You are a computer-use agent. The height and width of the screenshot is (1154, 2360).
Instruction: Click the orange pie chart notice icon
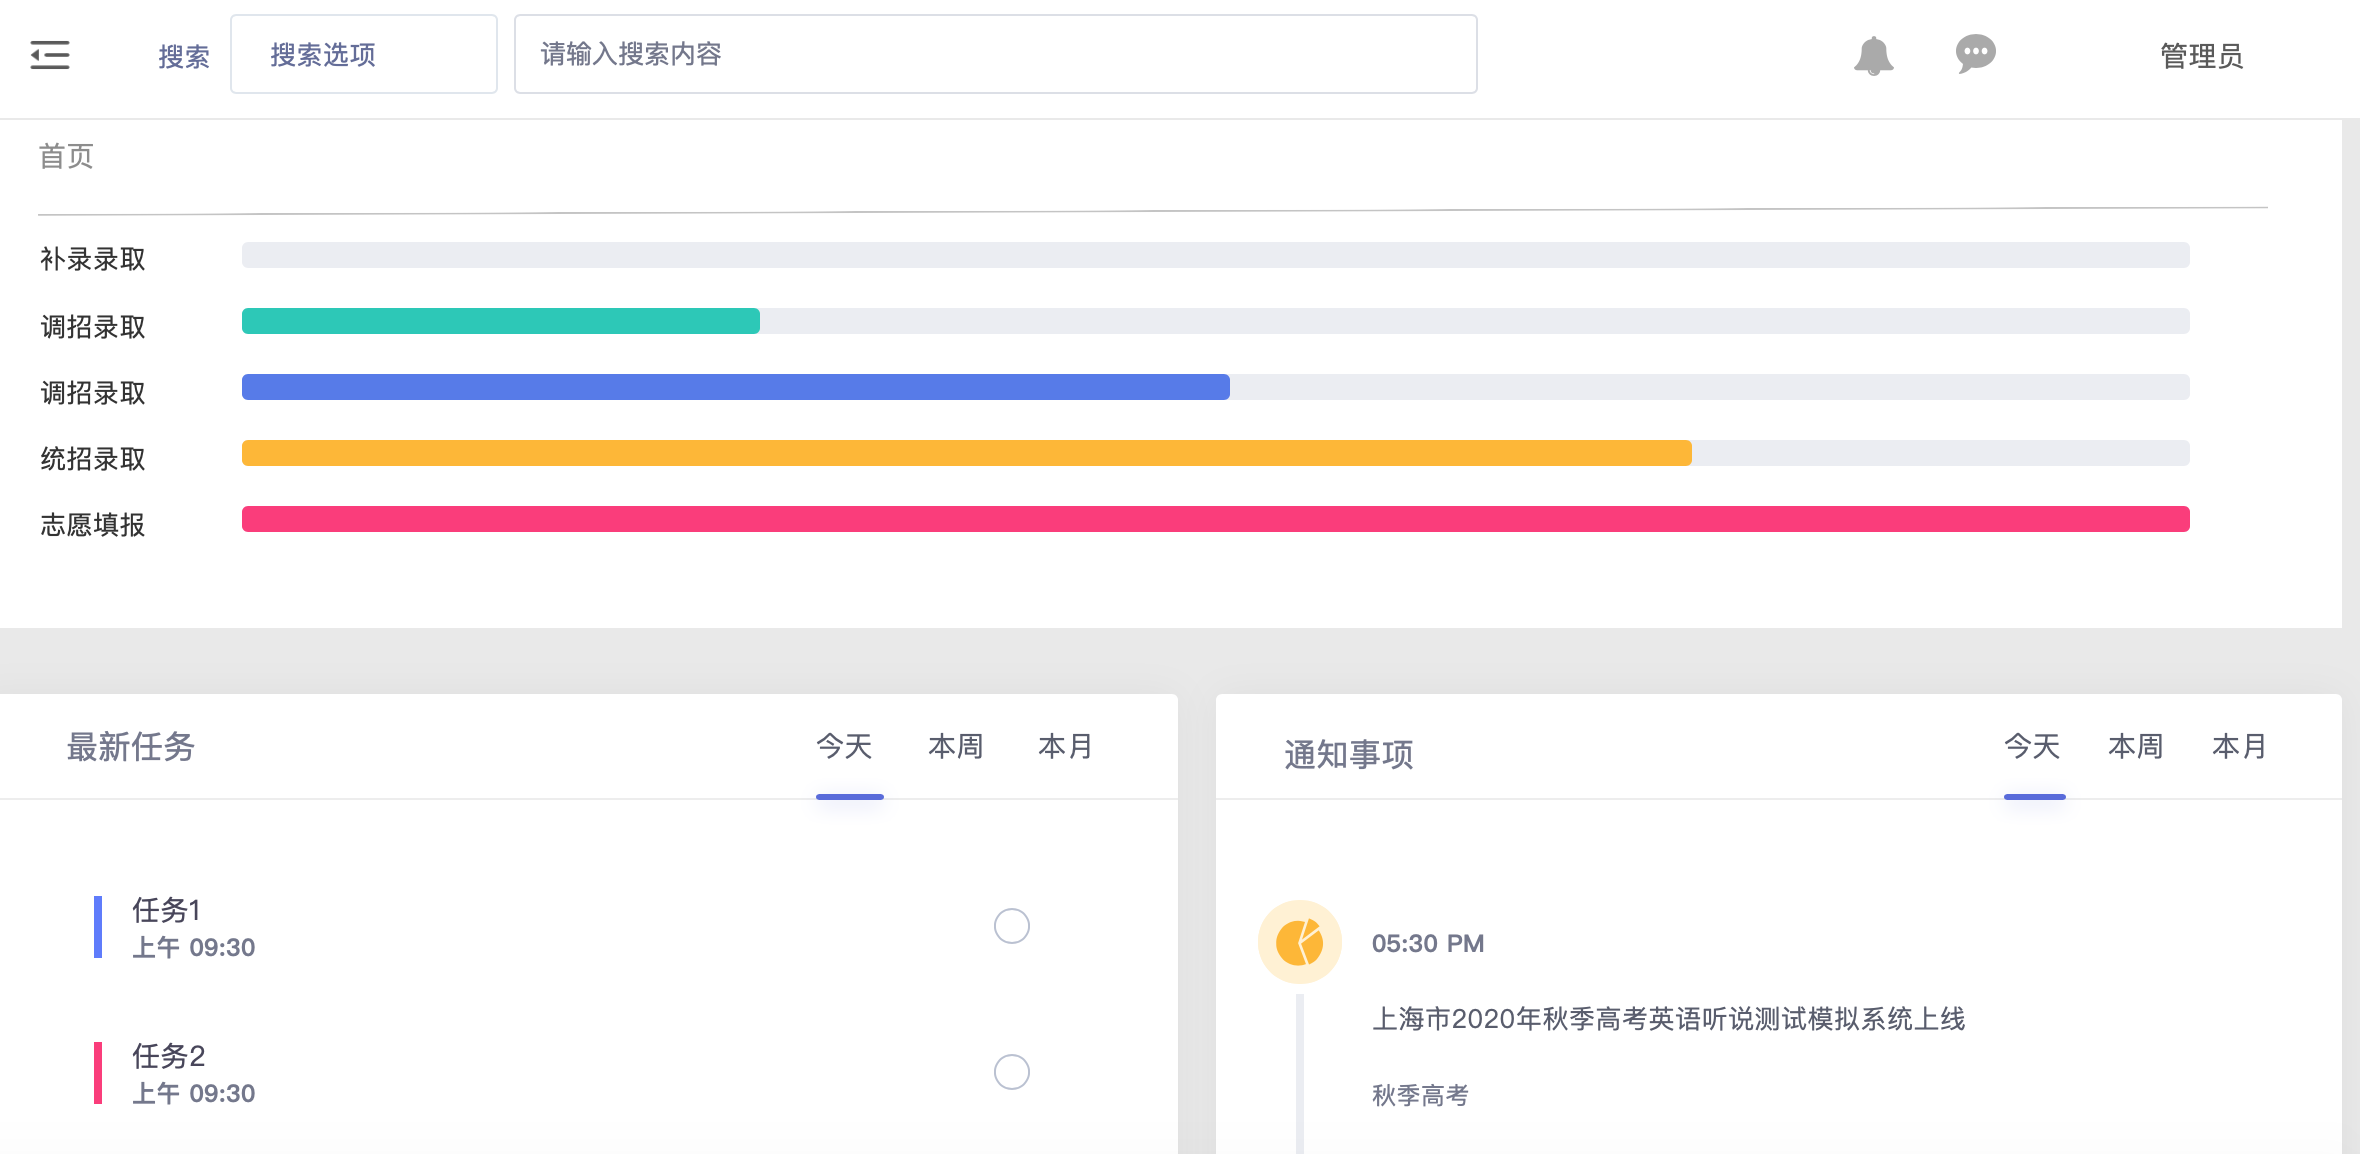[x=1299, y=942]
